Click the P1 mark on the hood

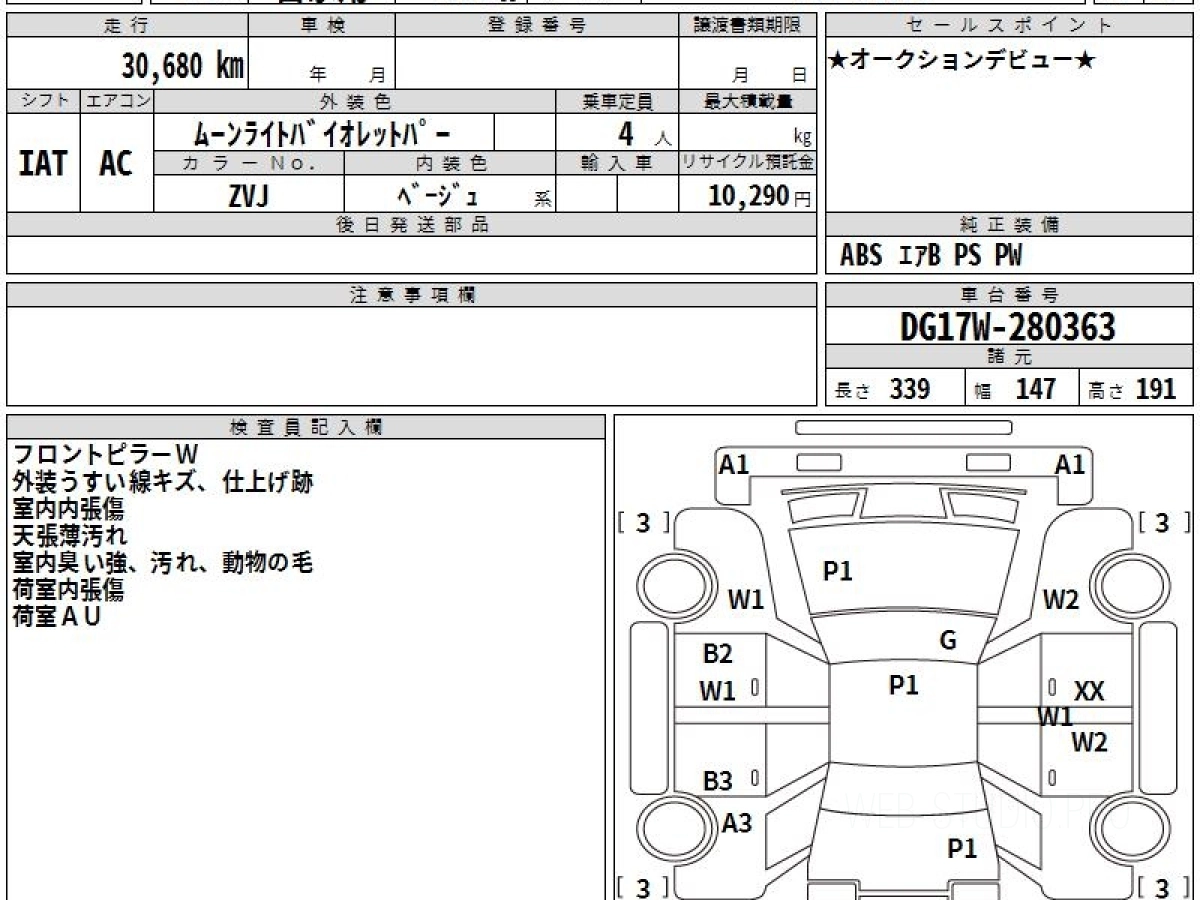[837, 571]
